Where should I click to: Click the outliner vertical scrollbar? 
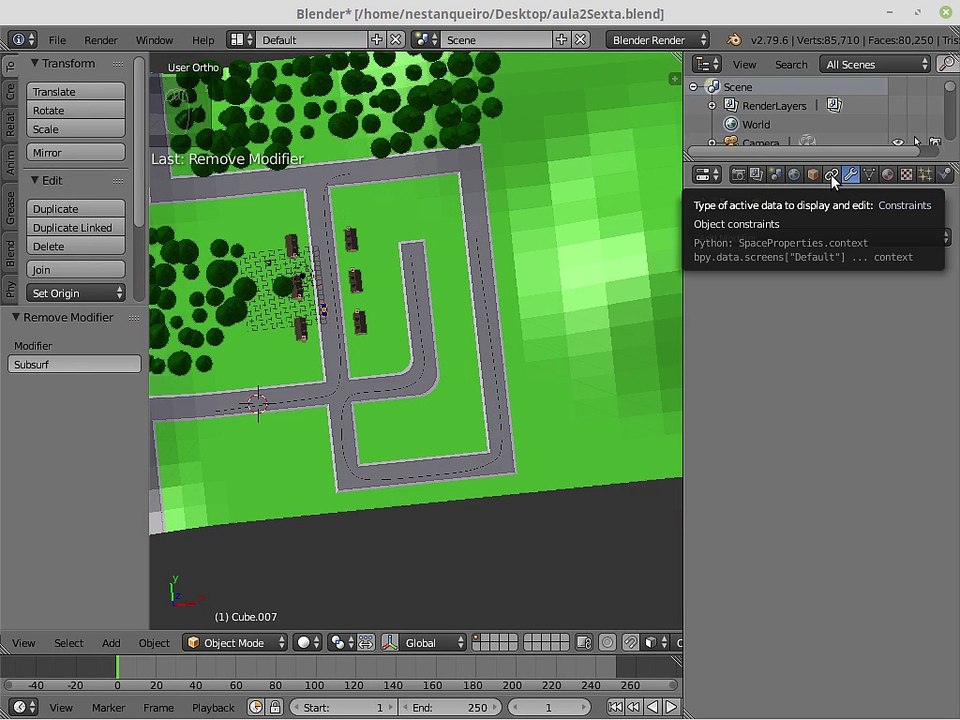click(950, 109)
